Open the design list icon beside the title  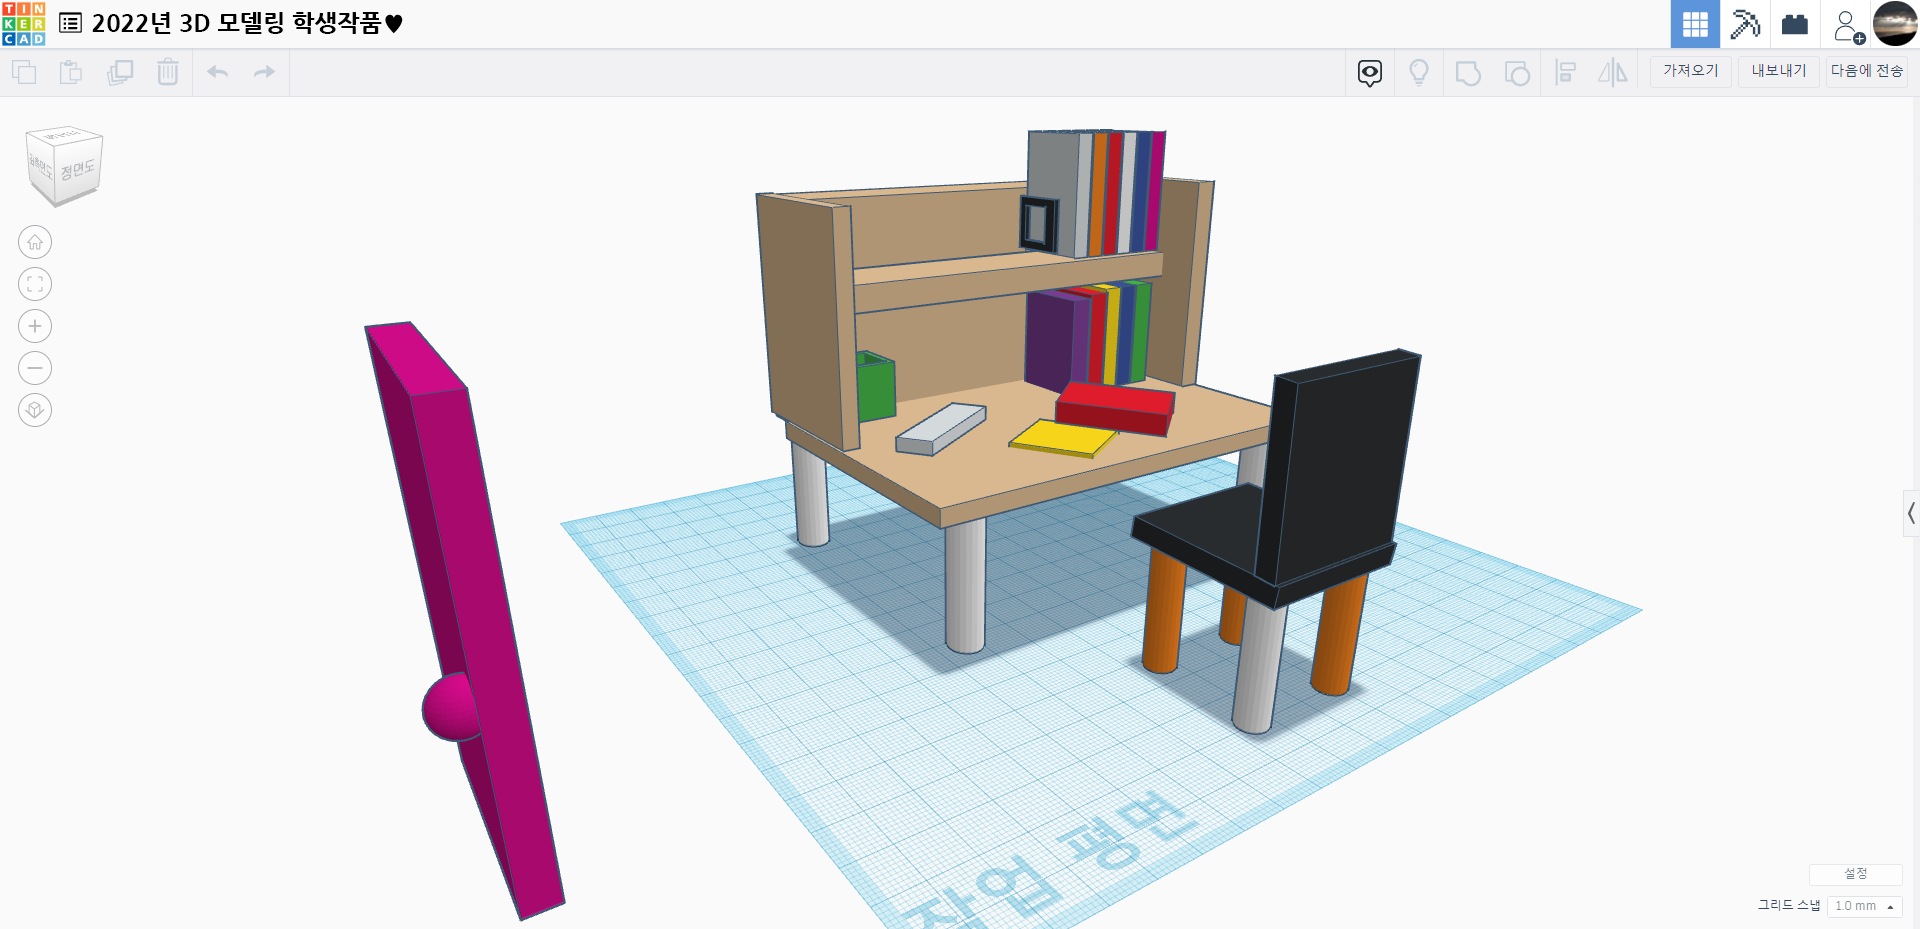coord(70,23)
